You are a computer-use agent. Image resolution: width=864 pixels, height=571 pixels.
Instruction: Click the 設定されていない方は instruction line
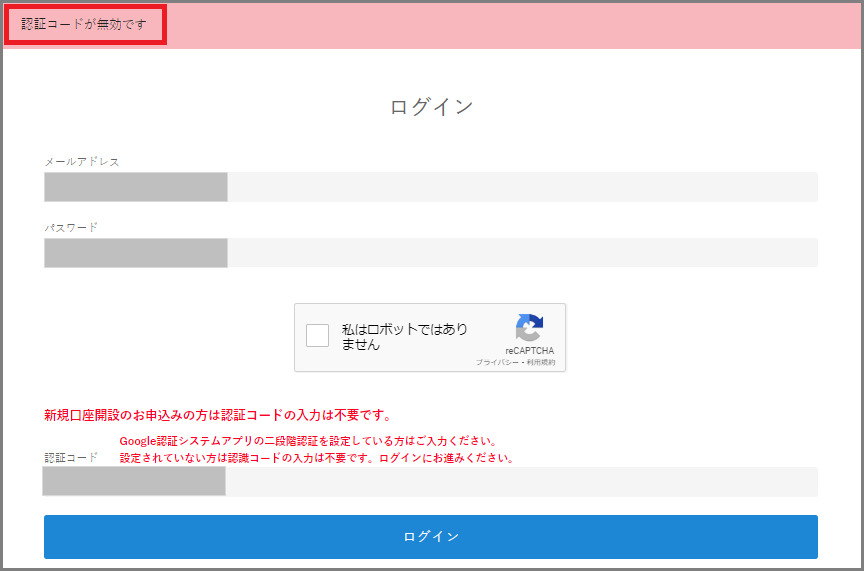[317, 459]
